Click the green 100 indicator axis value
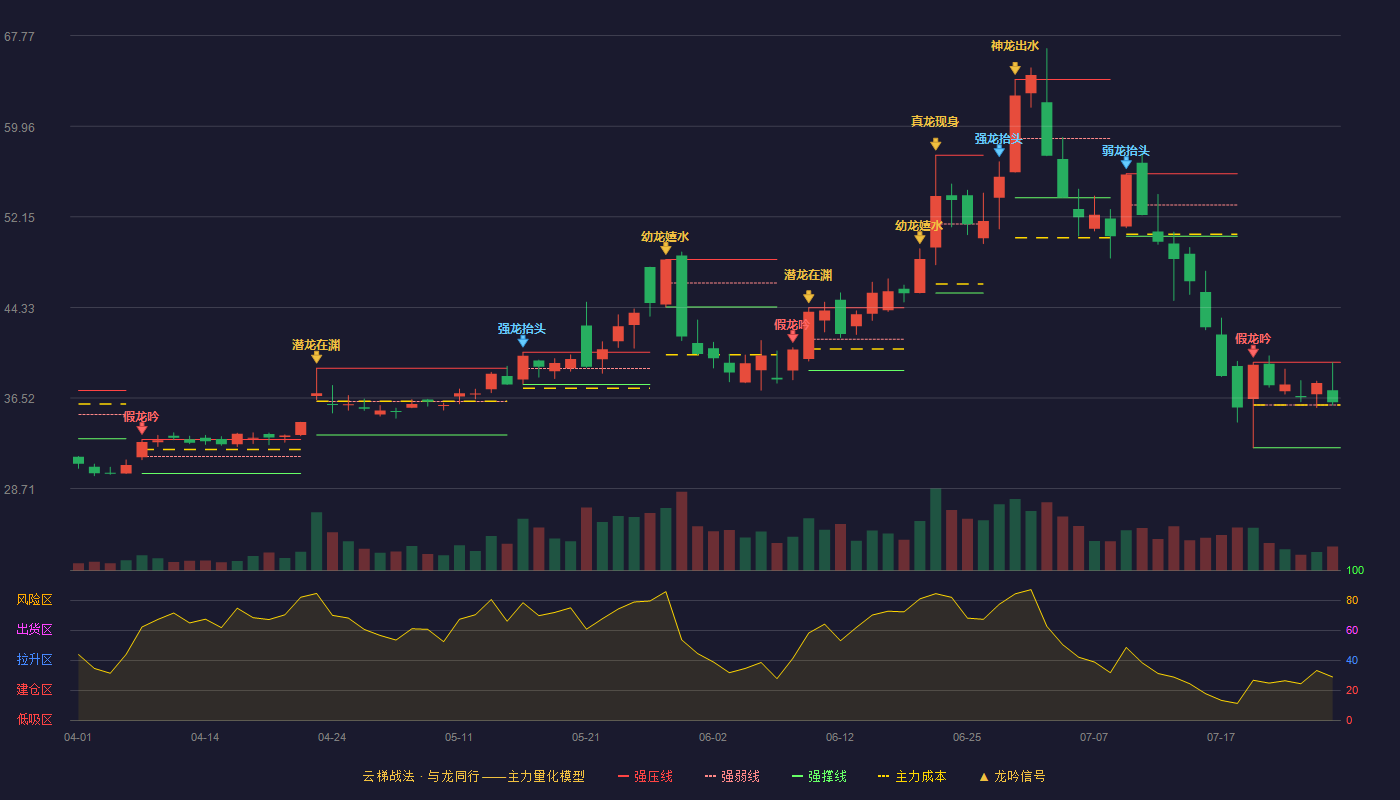1400x800 pixels. click(x=1355, y=571)
